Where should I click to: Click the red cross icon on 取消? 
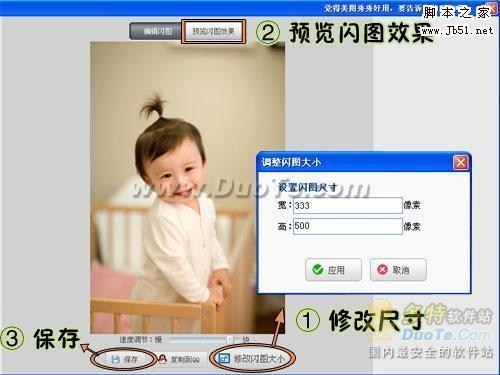click(x=382, y=269)
